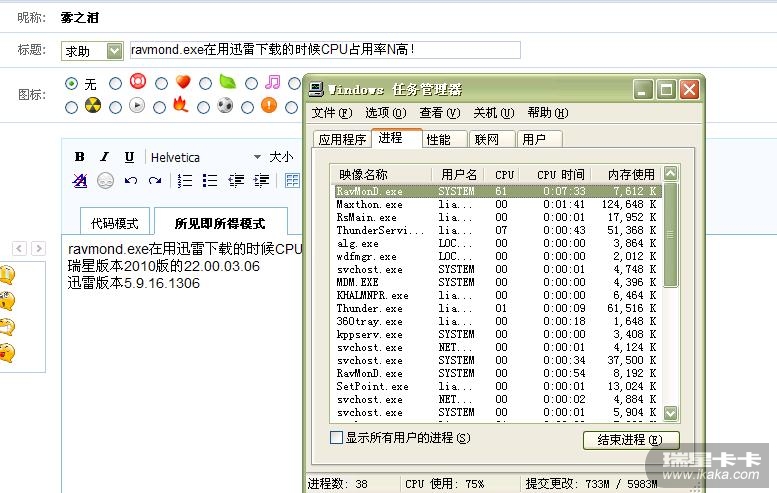Select the KHALMNPR.exe process row
The height and width of the screenshot is (493, 777).
(x=497, y=295)
